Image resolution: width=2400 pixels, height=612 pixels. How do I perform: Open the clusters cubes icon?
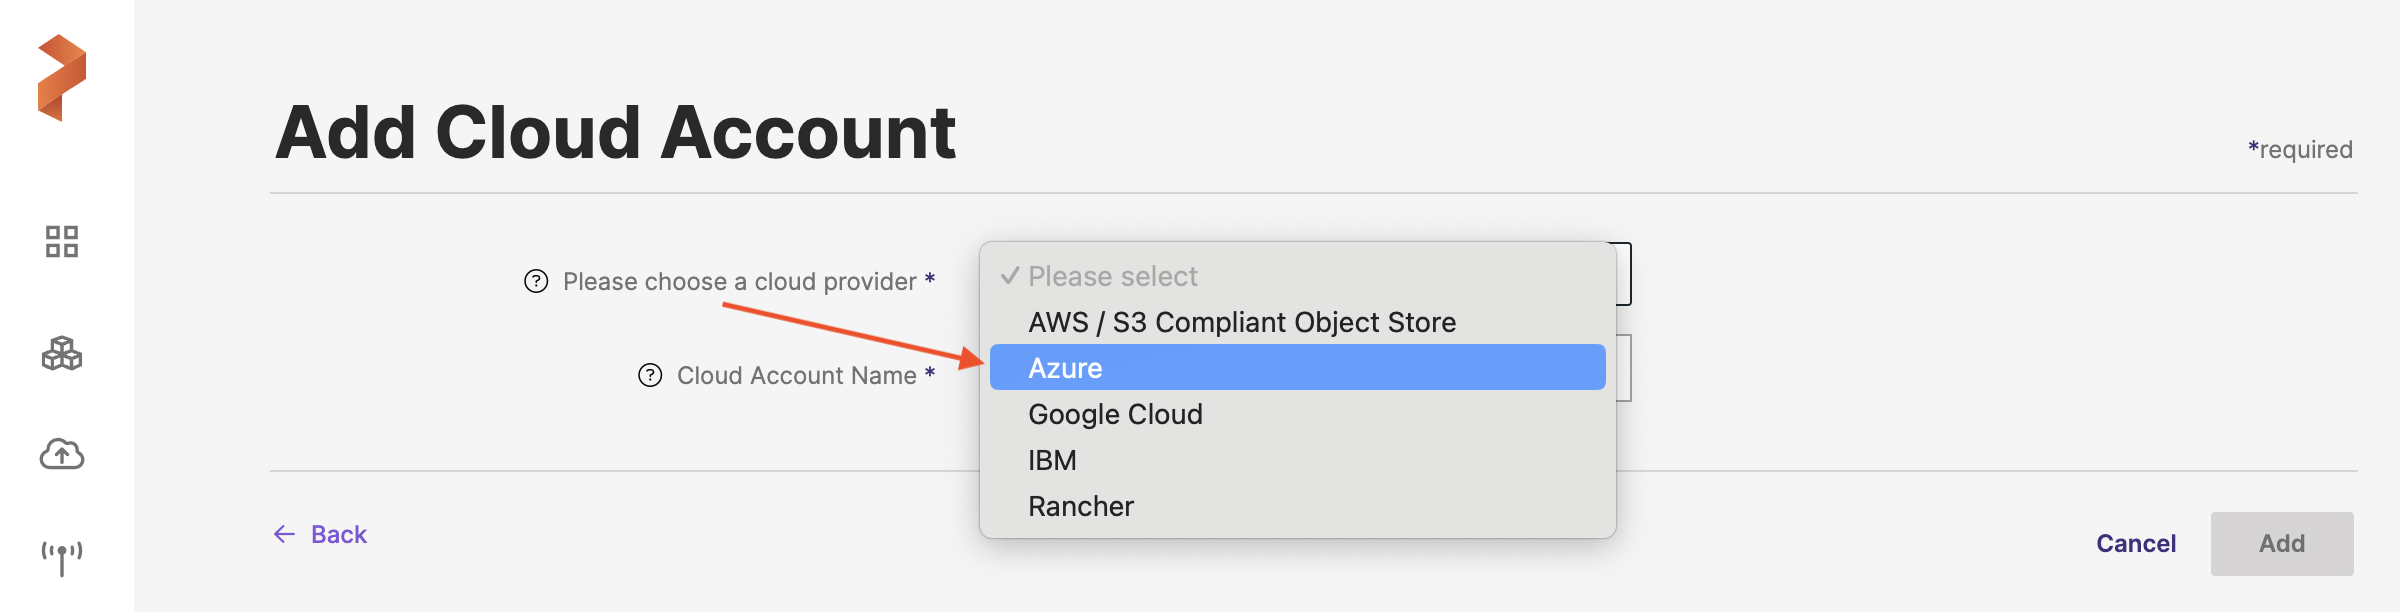pyautogui.click(x=62, y=353)
